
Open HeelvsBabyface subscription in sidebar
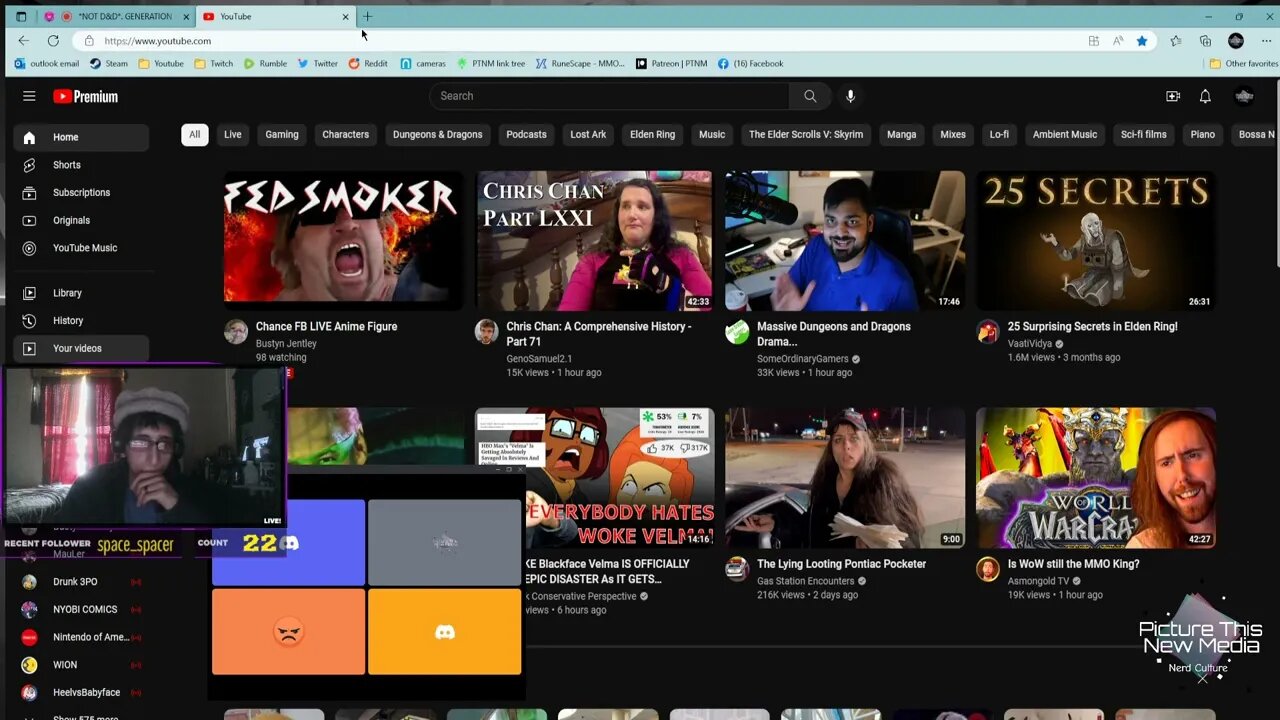[86, 693]
